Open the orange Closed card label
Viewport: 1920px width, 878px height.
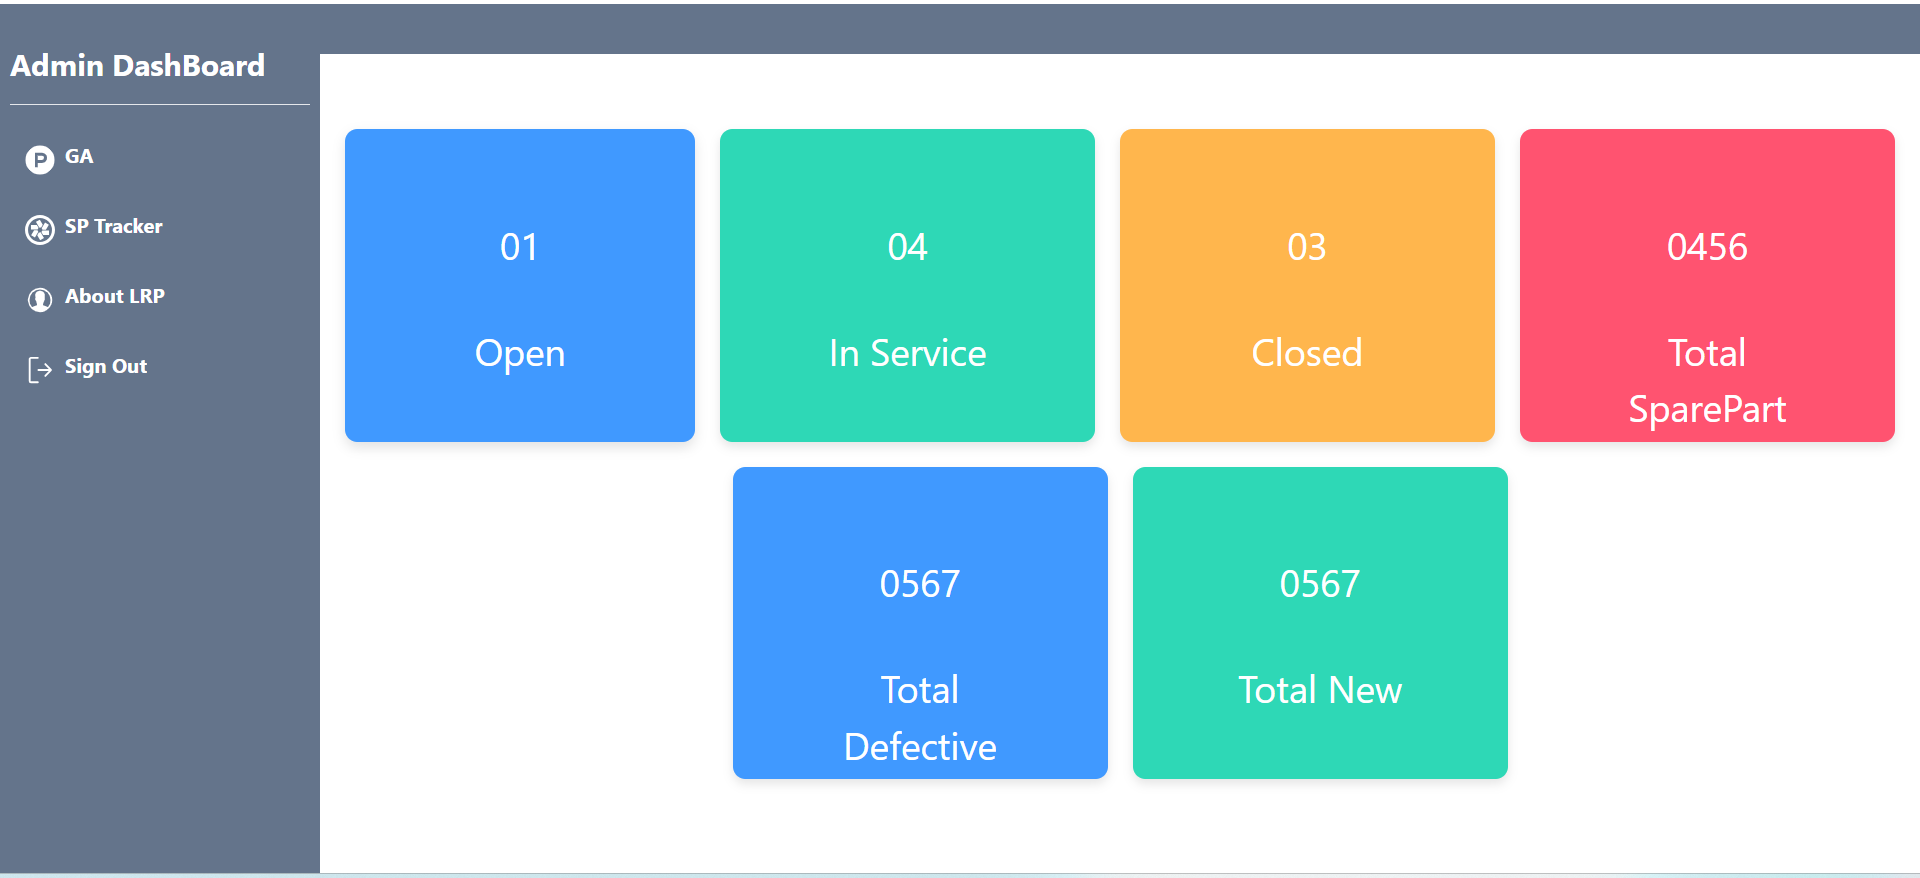coord(1307,354)
